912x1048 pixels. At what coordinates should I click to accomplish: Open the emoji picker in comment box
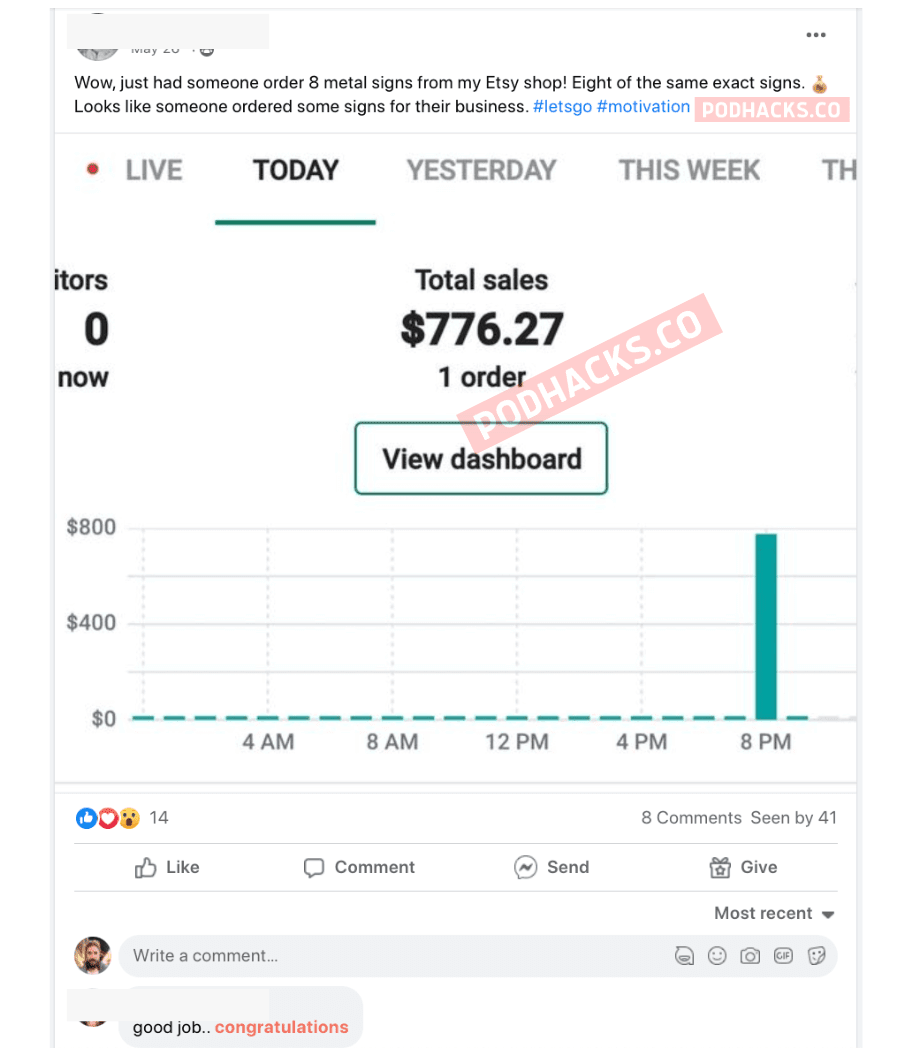(x=717, y=956)
